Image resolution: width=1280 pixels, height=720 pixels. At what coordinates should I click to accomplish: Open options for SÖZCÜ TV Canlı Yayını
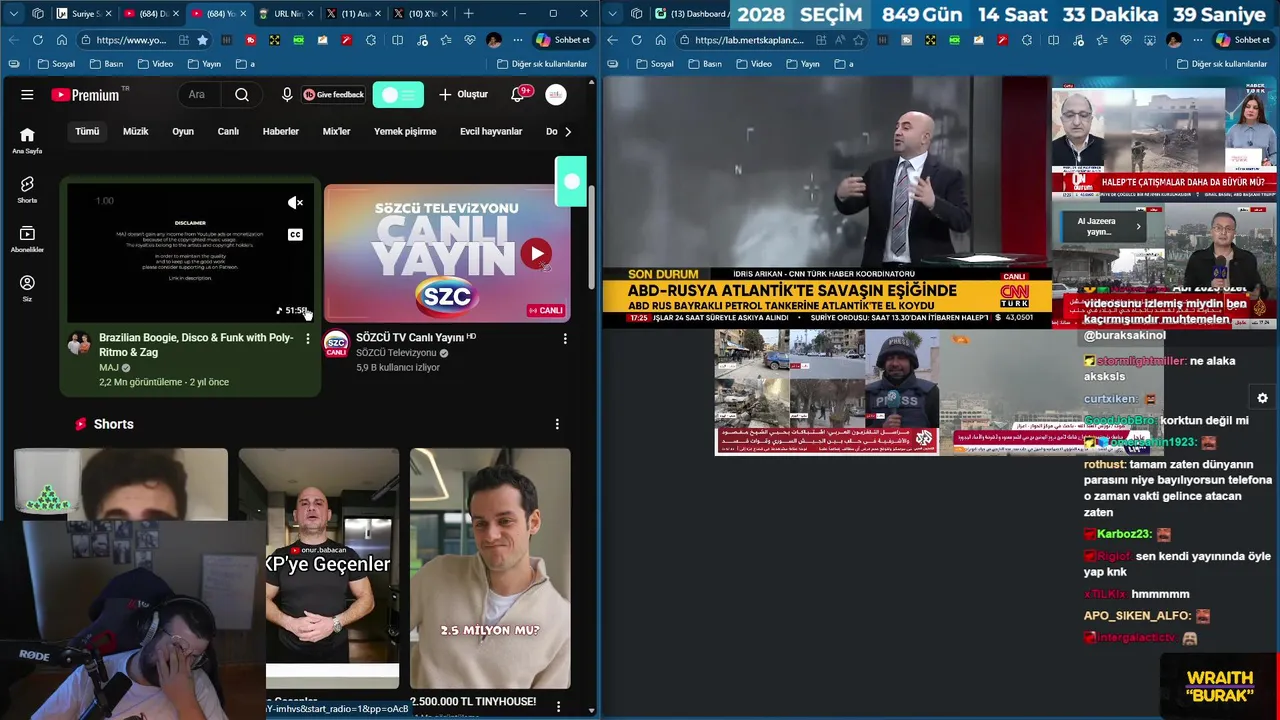565,339
